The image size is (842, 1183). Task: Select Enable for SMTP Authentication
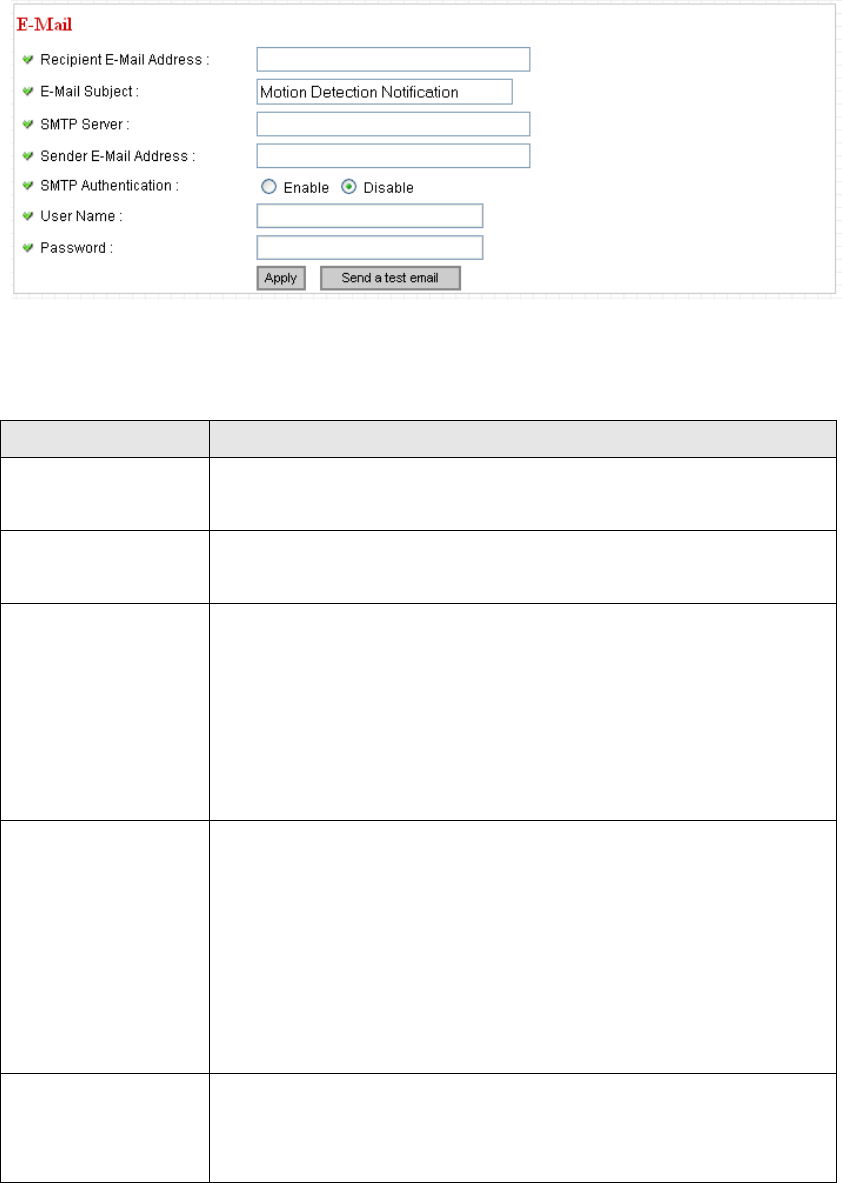[269, 187]
